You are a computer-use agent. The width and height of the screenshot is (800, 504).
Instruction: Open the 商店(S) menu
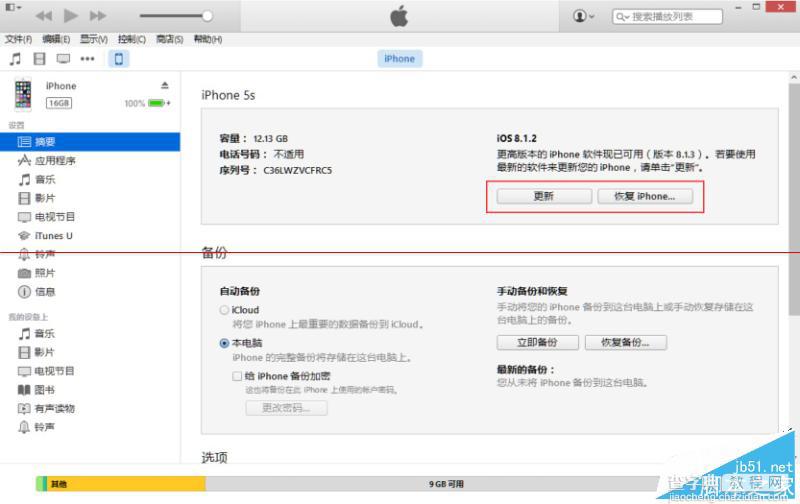(x=169, y=39)
